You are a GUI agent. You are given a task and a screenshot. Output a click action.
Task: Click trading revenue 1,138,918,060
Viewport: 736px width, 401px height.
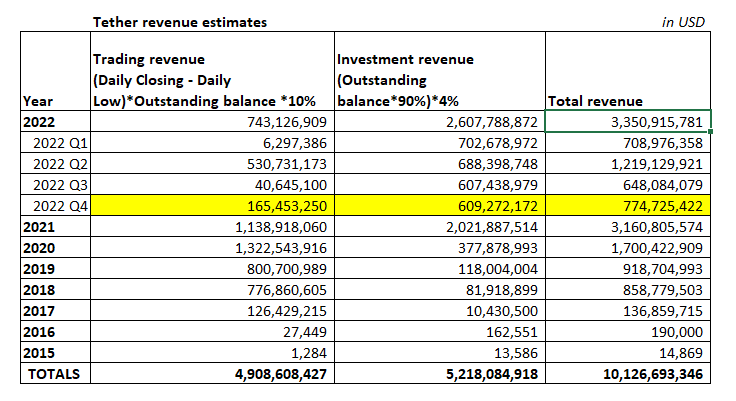(x=212, y=226)
